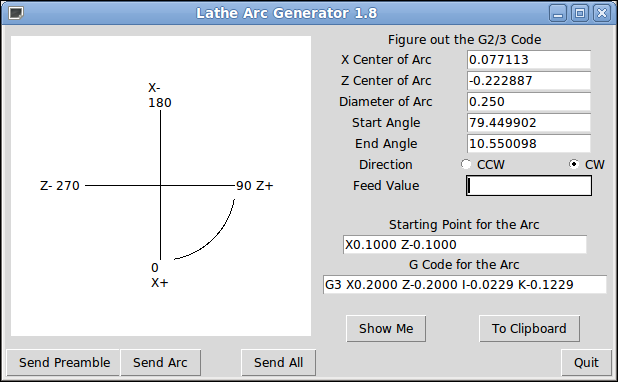This screenshot has height=382, width=618.
Task: Click the Send All button
Action: pyautogui.click(x=278, y=362)
